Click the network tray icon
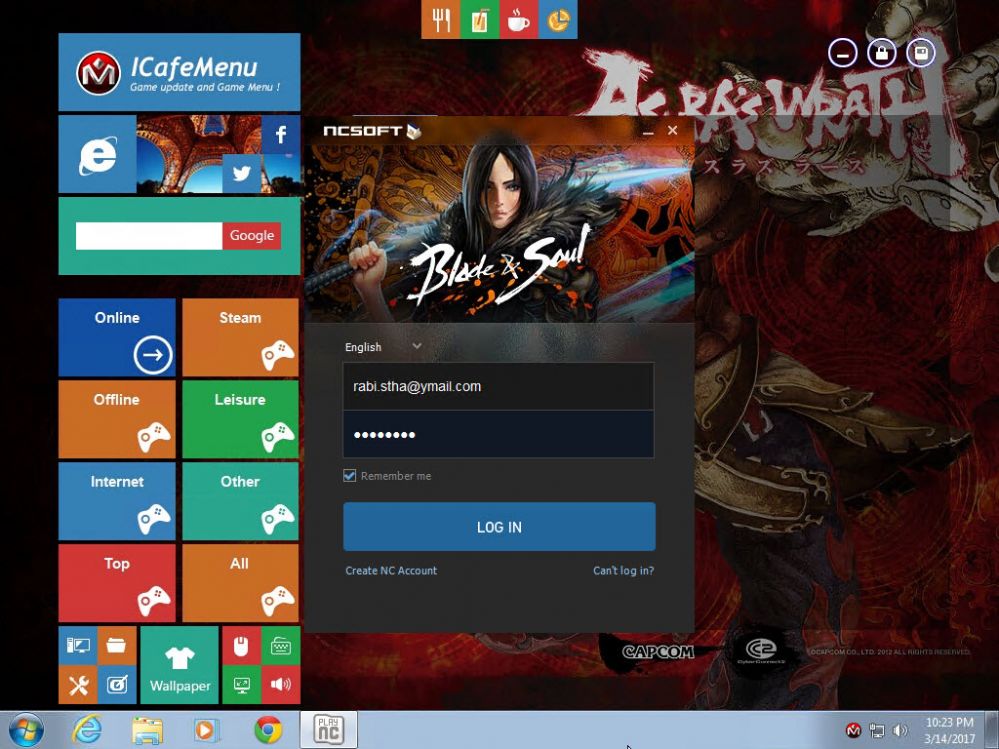 [x=877, y=731]
